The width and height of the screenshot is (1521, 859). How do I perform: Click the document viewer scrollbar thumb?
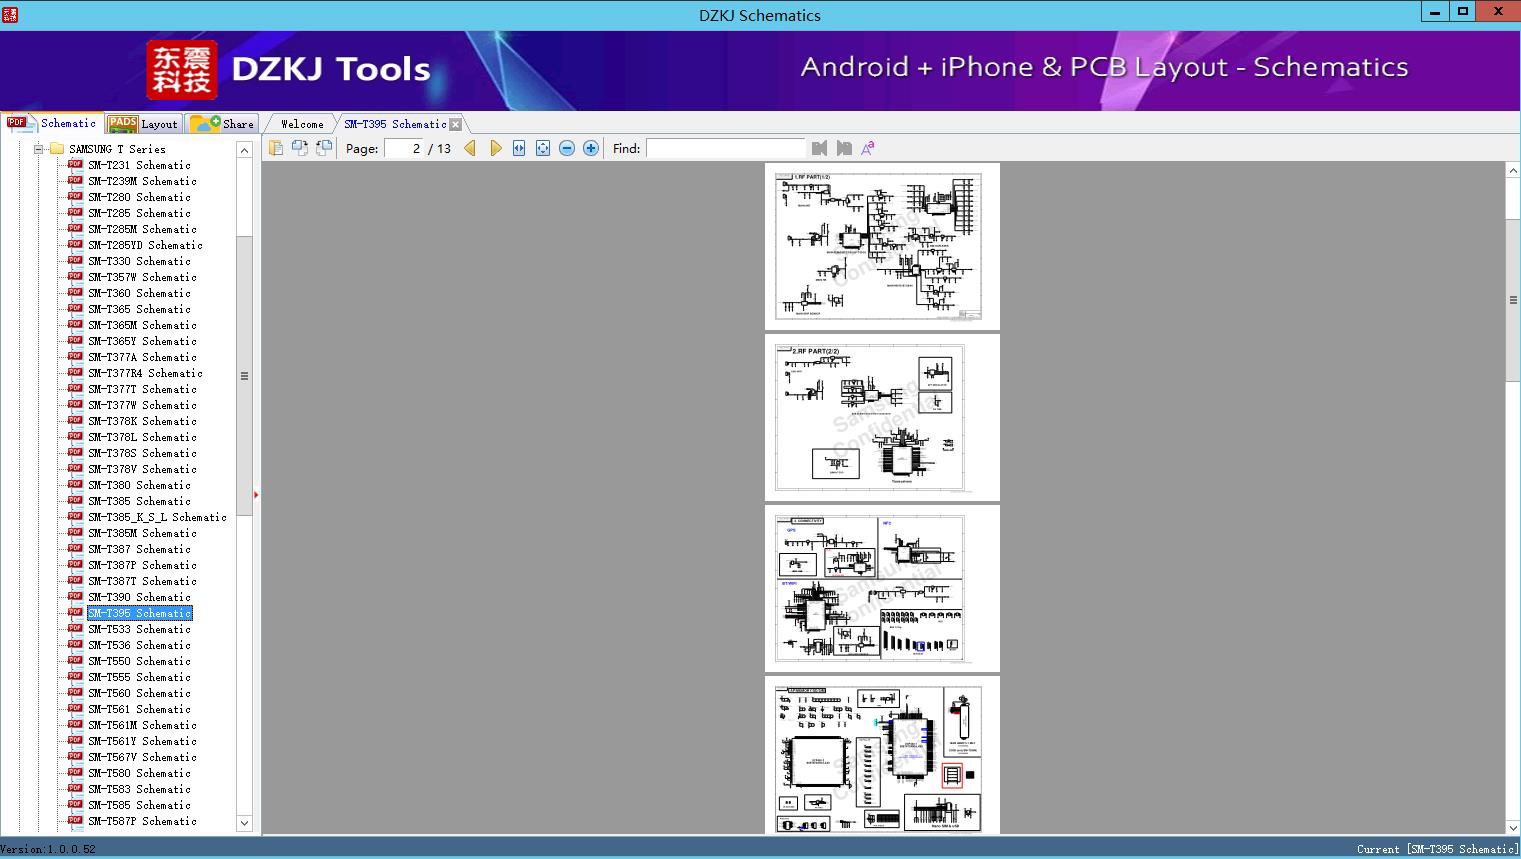coord(1513,300)
